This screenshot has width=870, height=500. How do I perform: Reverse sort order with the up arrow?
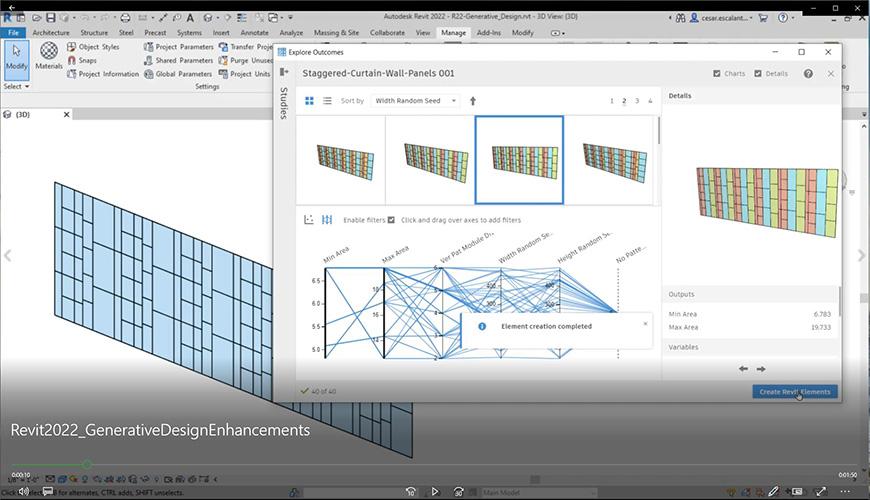click(473, 100)
